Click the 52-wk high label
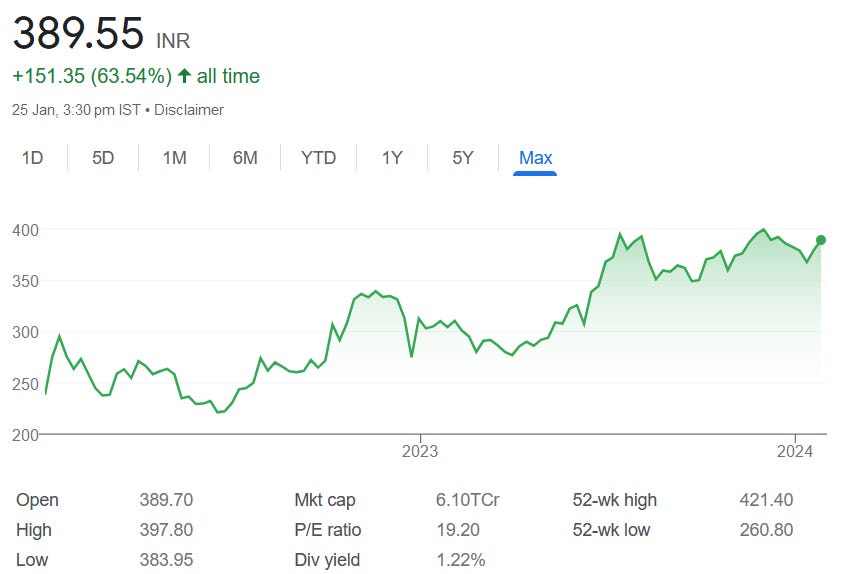 click(615, 500)
